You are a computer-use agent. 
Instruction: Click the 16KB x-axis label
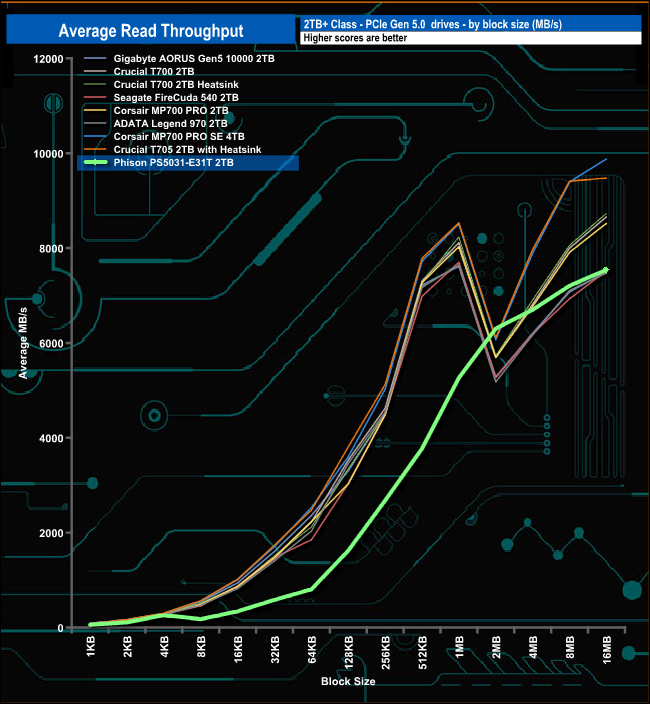coord(238,649)
